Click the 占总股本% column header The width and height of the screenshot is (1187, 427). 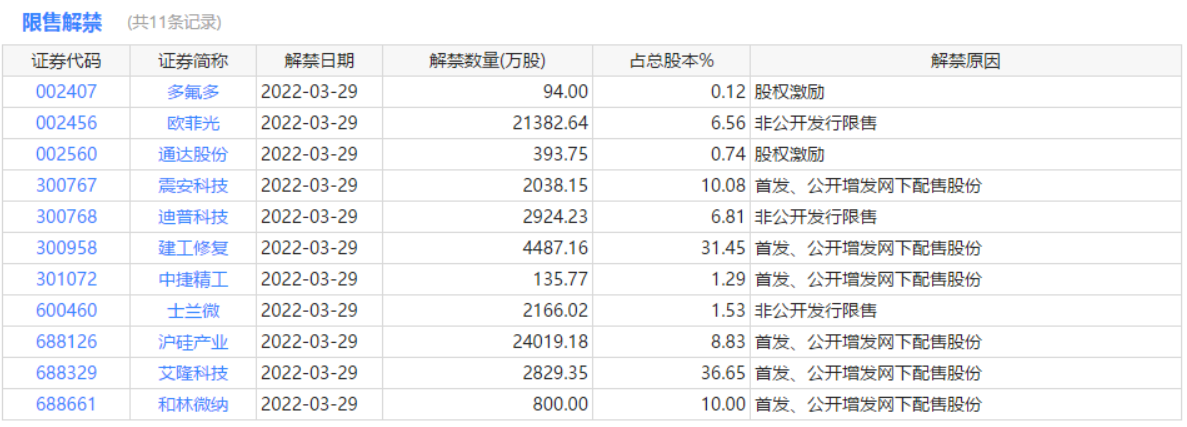pos(671,61)
